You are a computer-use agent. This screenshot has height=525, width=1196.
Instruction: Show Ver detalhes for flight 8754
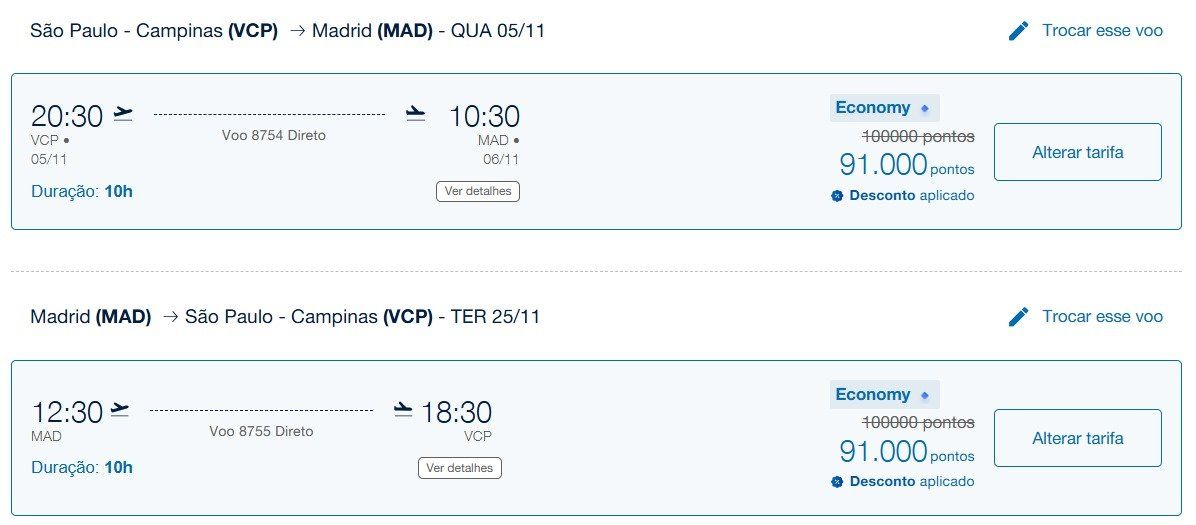point(478,191)
